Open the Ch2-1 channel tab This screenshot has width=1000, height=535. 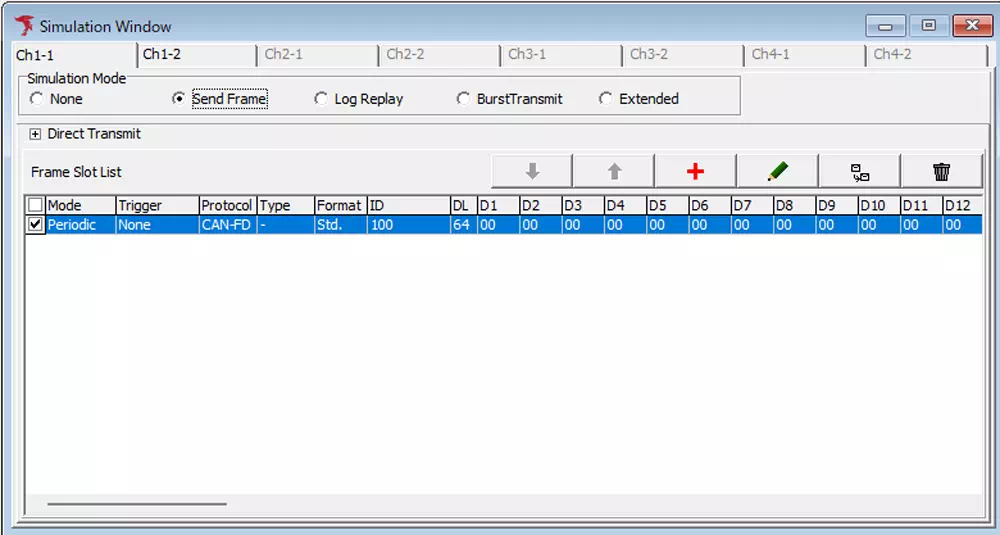point(283,54)
